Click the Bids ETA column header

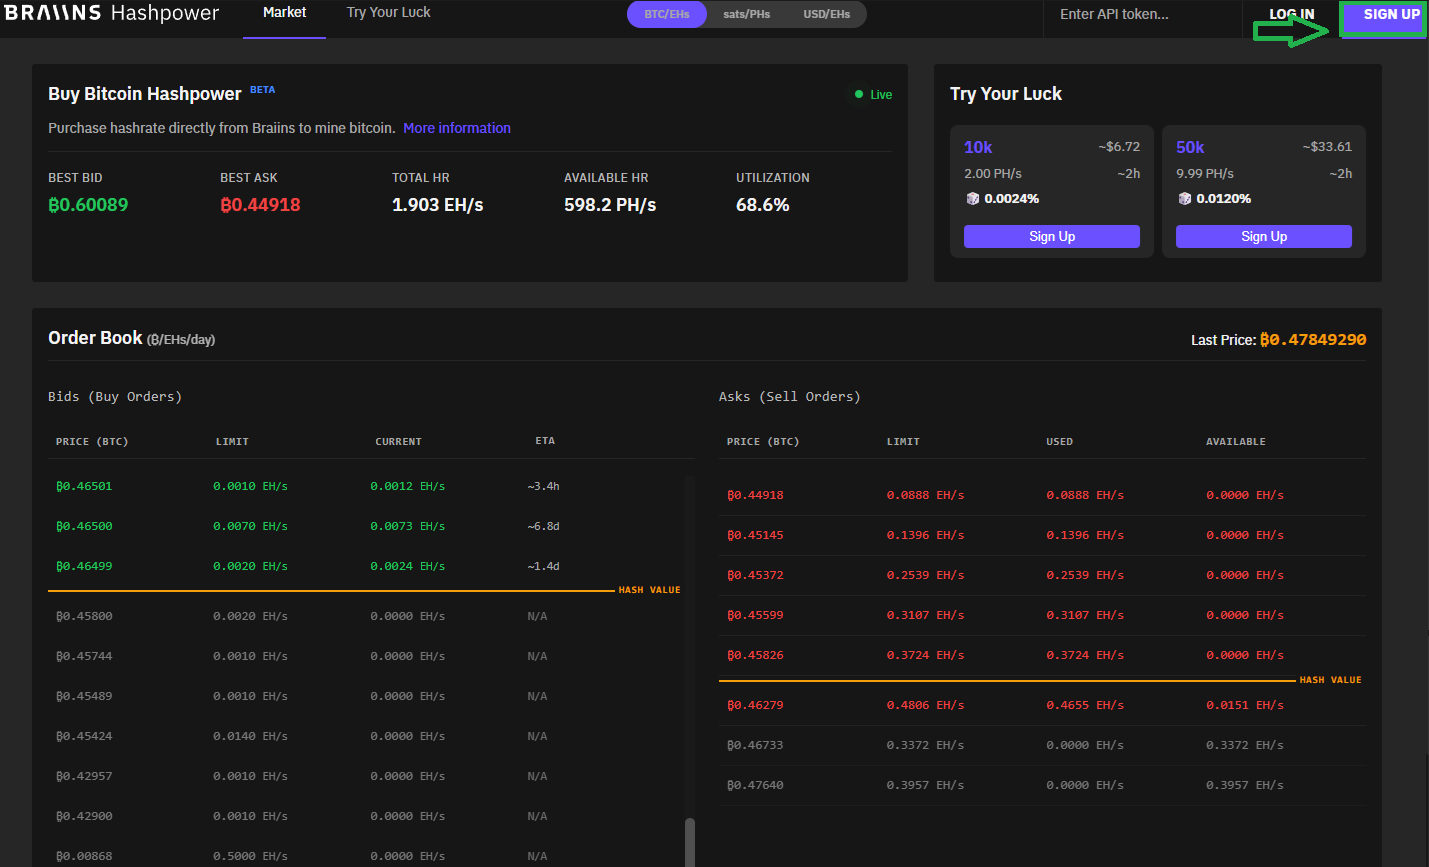[x=545, y=441]
